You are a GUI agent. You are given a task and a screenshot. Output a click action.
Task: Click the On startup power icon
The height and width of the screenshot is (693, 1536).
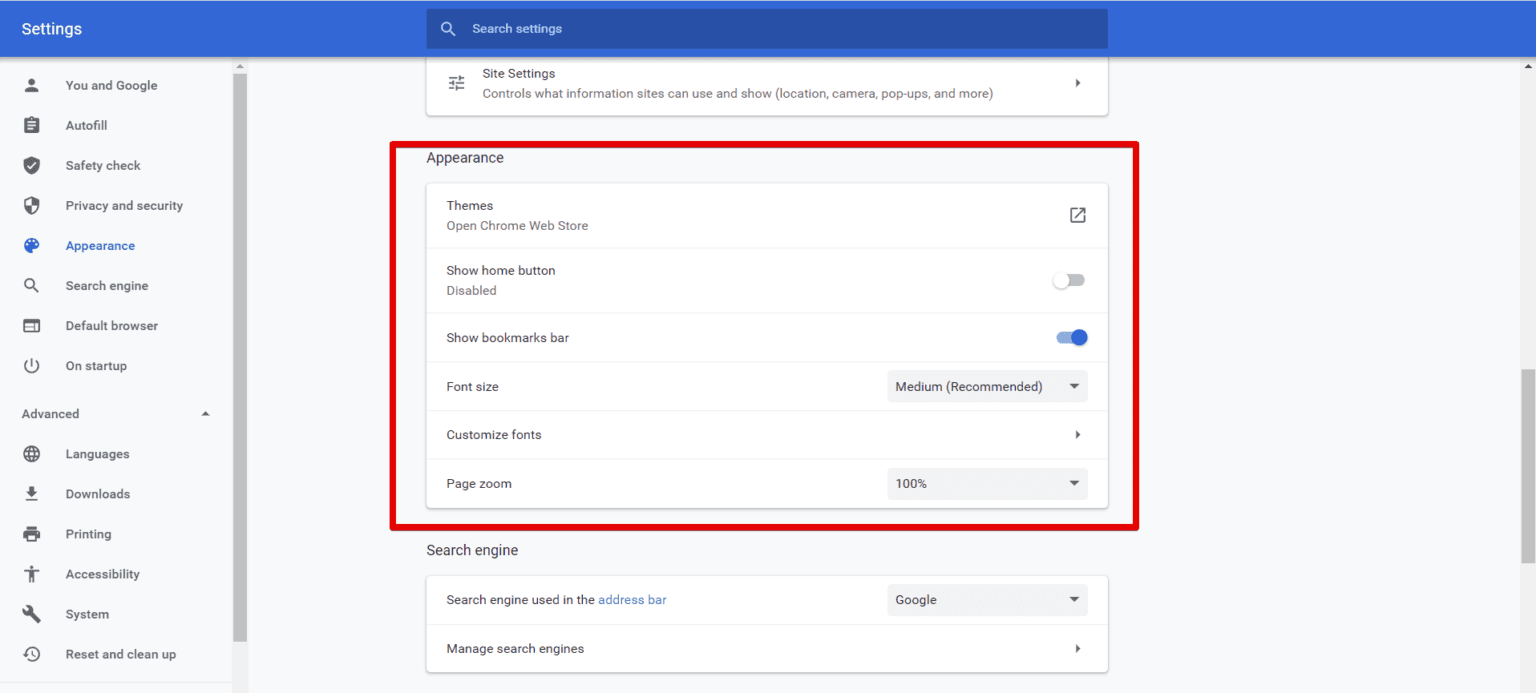click(x=31, y=365)
